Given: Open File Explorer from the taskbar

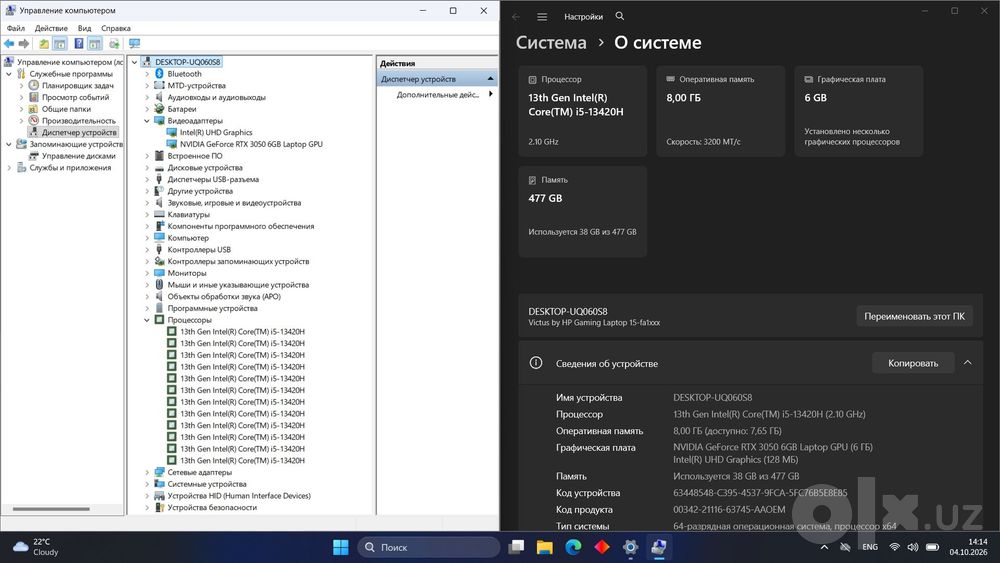Looking at the screenshot, I should click(x=544, y=547).
